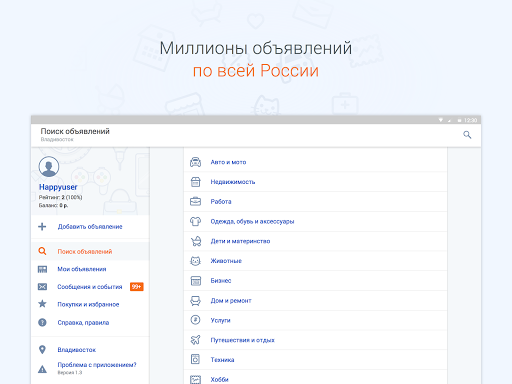Viewport: 512px width, 384px height.
Task: Click the Добавить объявление link
Action: point(90,227)
